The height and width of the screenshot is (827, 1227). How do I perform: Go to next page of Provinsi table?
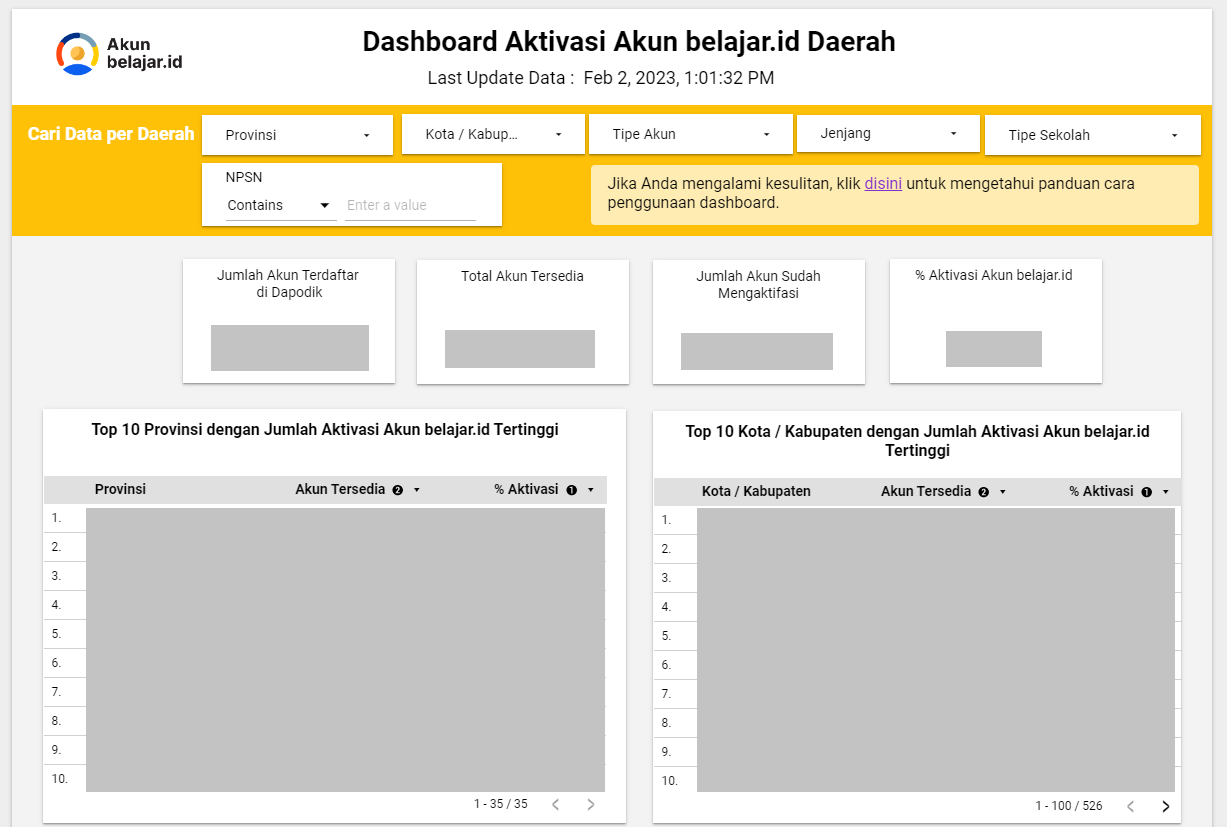click(591, 804)
